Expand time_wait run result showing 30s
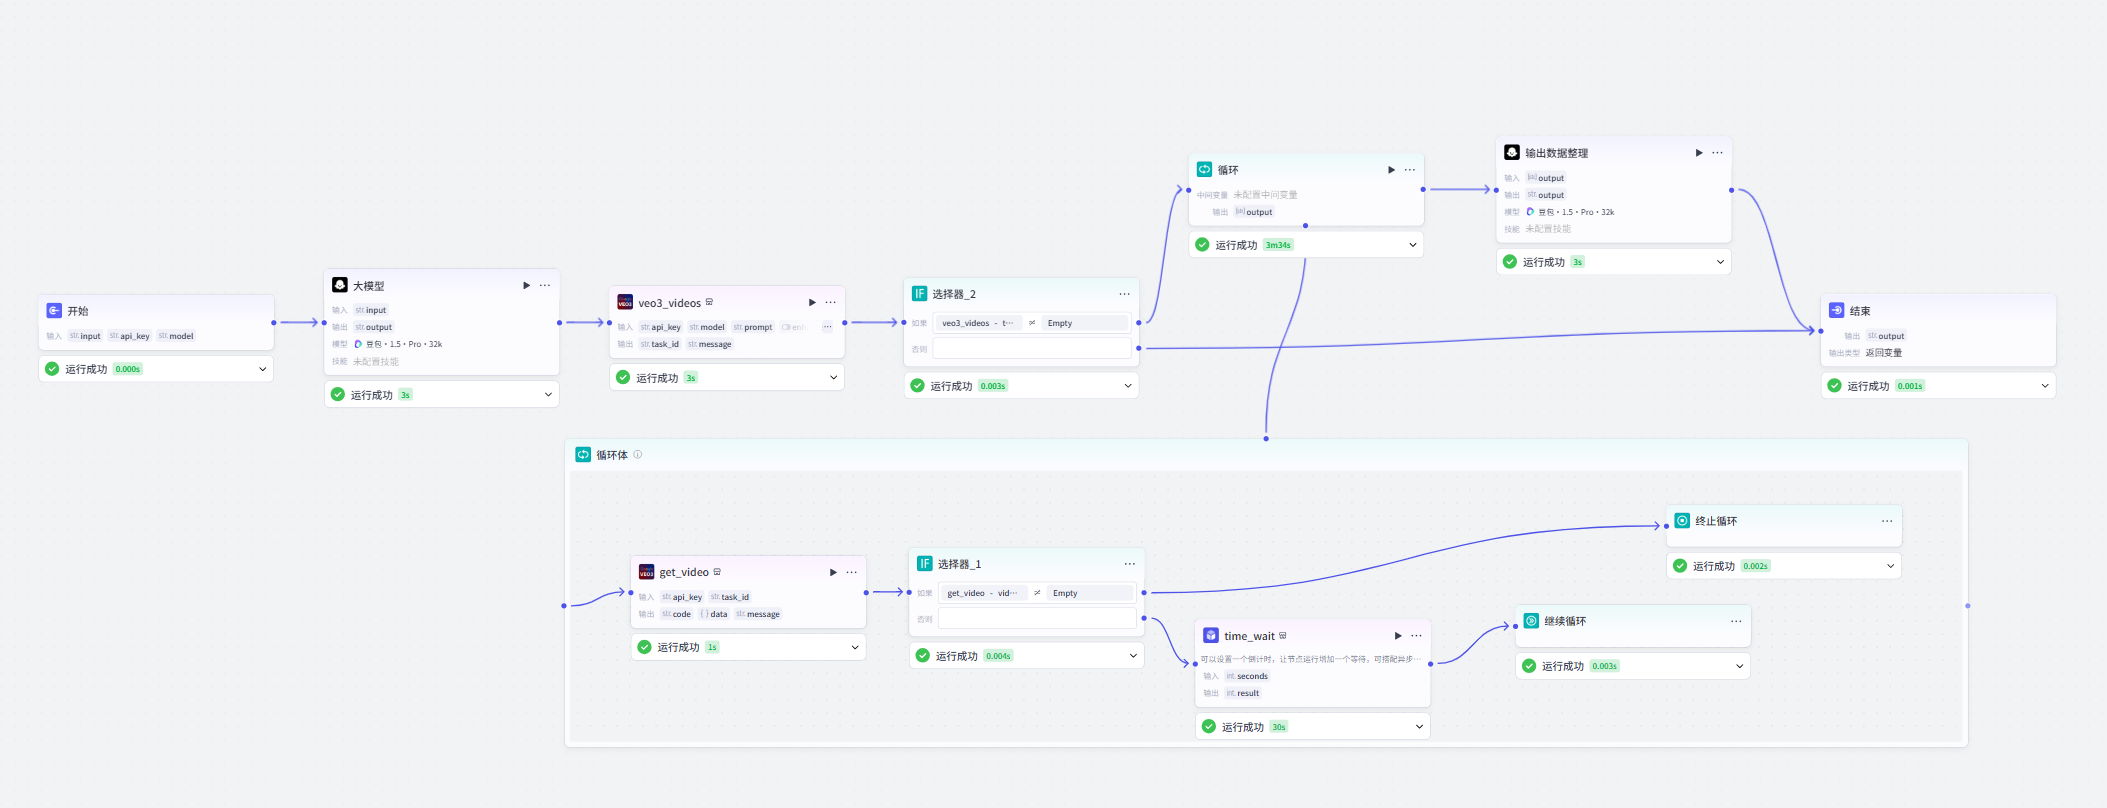This screenshot has width=2107, height=808. tap(1418, 727)
